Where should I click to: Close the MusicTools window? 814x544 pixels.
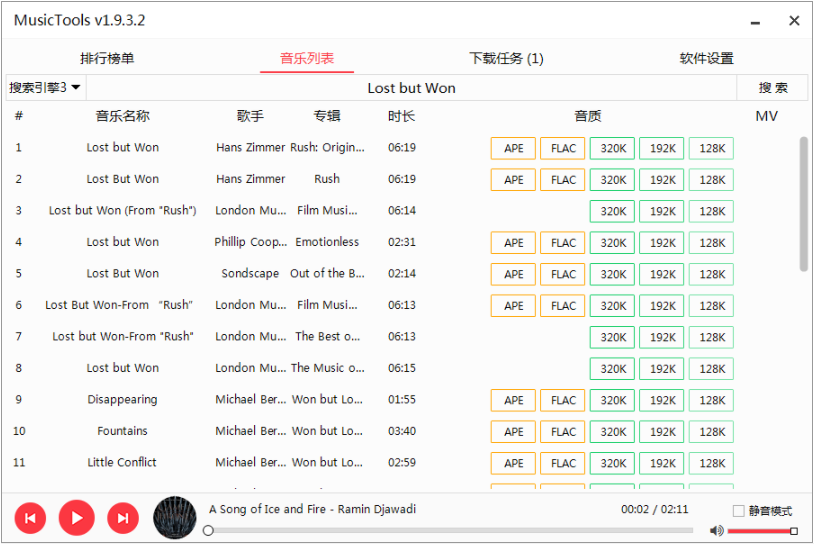794,21
